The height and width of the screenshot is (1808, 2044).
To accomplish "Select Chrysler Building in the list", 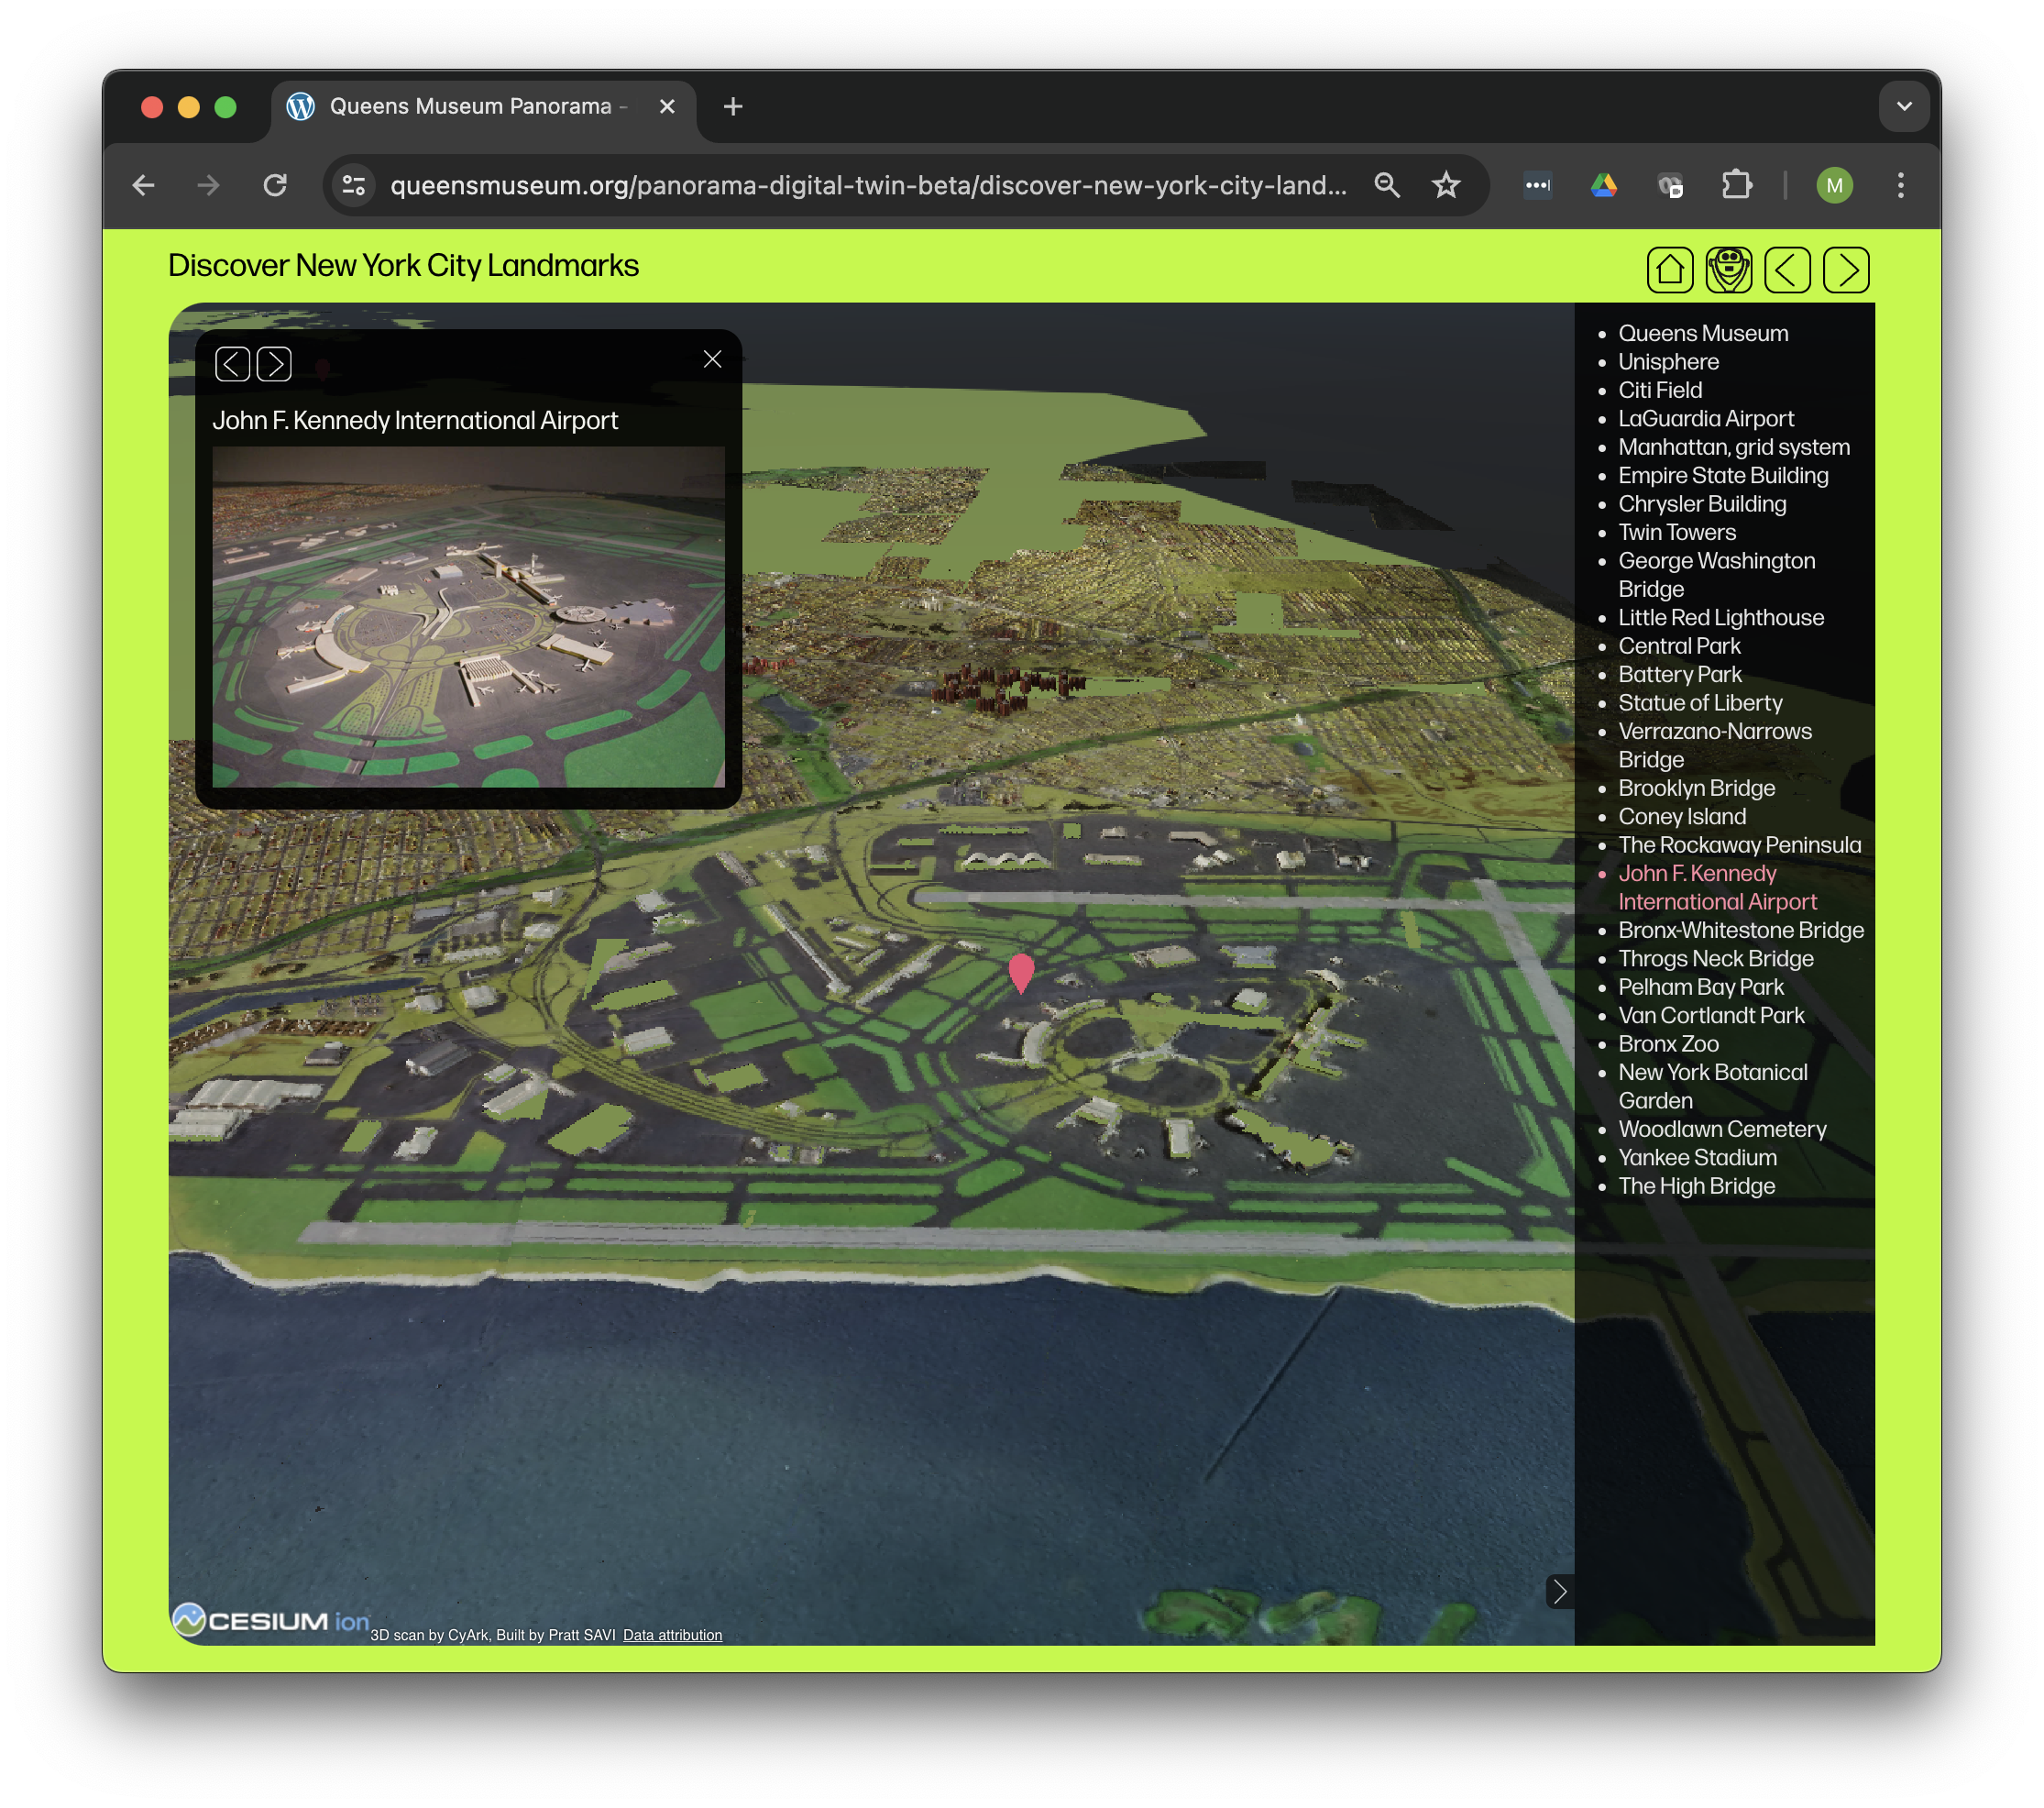I will (x=1701, y=504).
